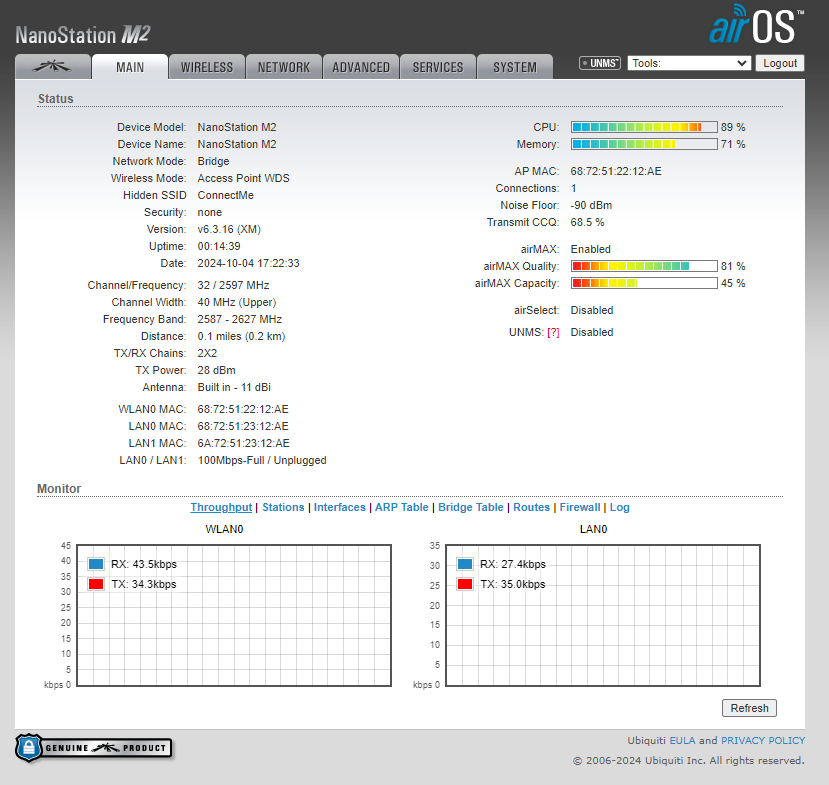829x785 pixels.
Task: Click the LAN0 throughput graph
Action: [x=603, y=615]
